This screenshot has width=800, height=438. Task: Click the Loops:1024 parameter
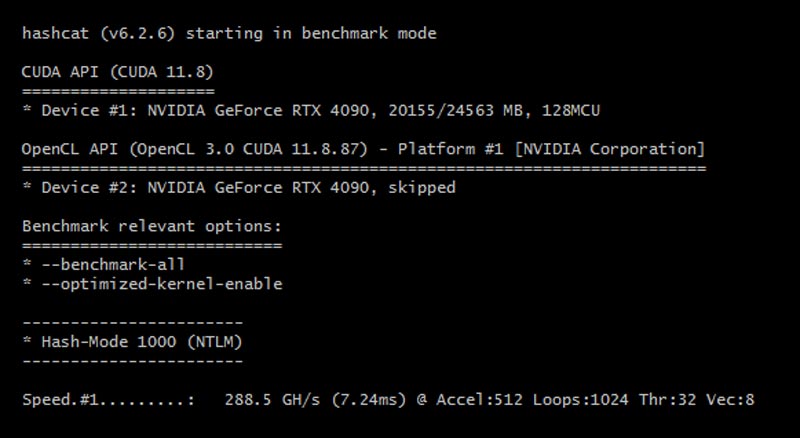[x=581, y=400]
